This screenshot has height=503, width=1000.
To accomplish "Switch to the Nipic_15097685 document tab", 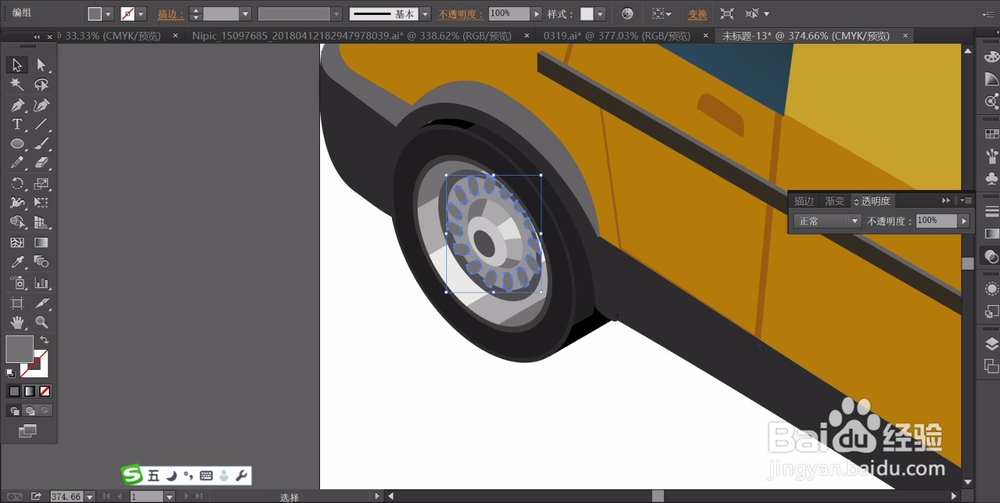I will 351,36.
